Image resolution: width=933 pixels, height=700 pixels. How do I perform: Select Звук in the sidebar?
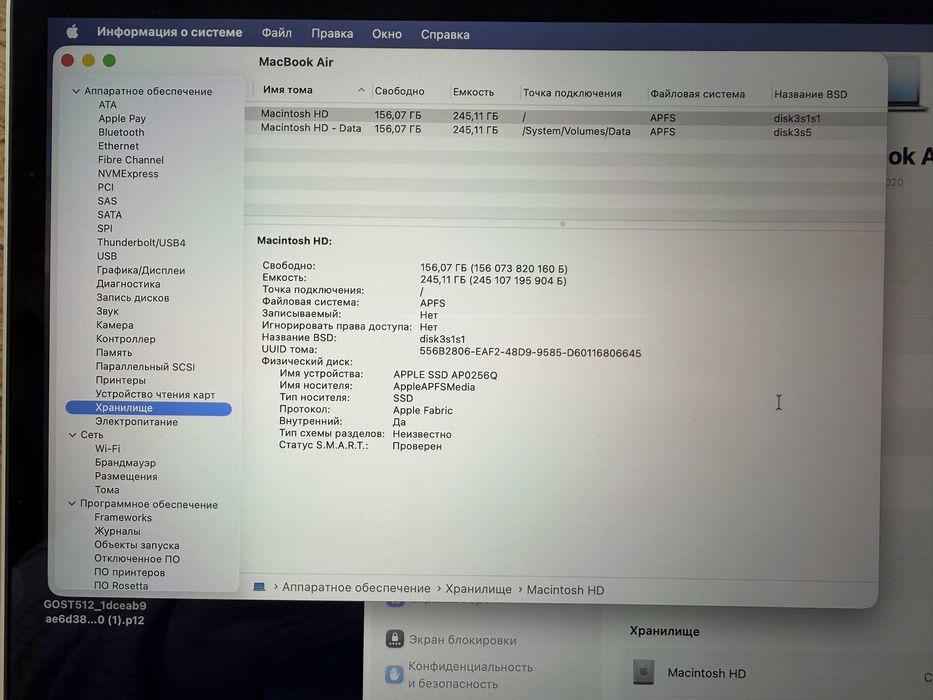107,311
